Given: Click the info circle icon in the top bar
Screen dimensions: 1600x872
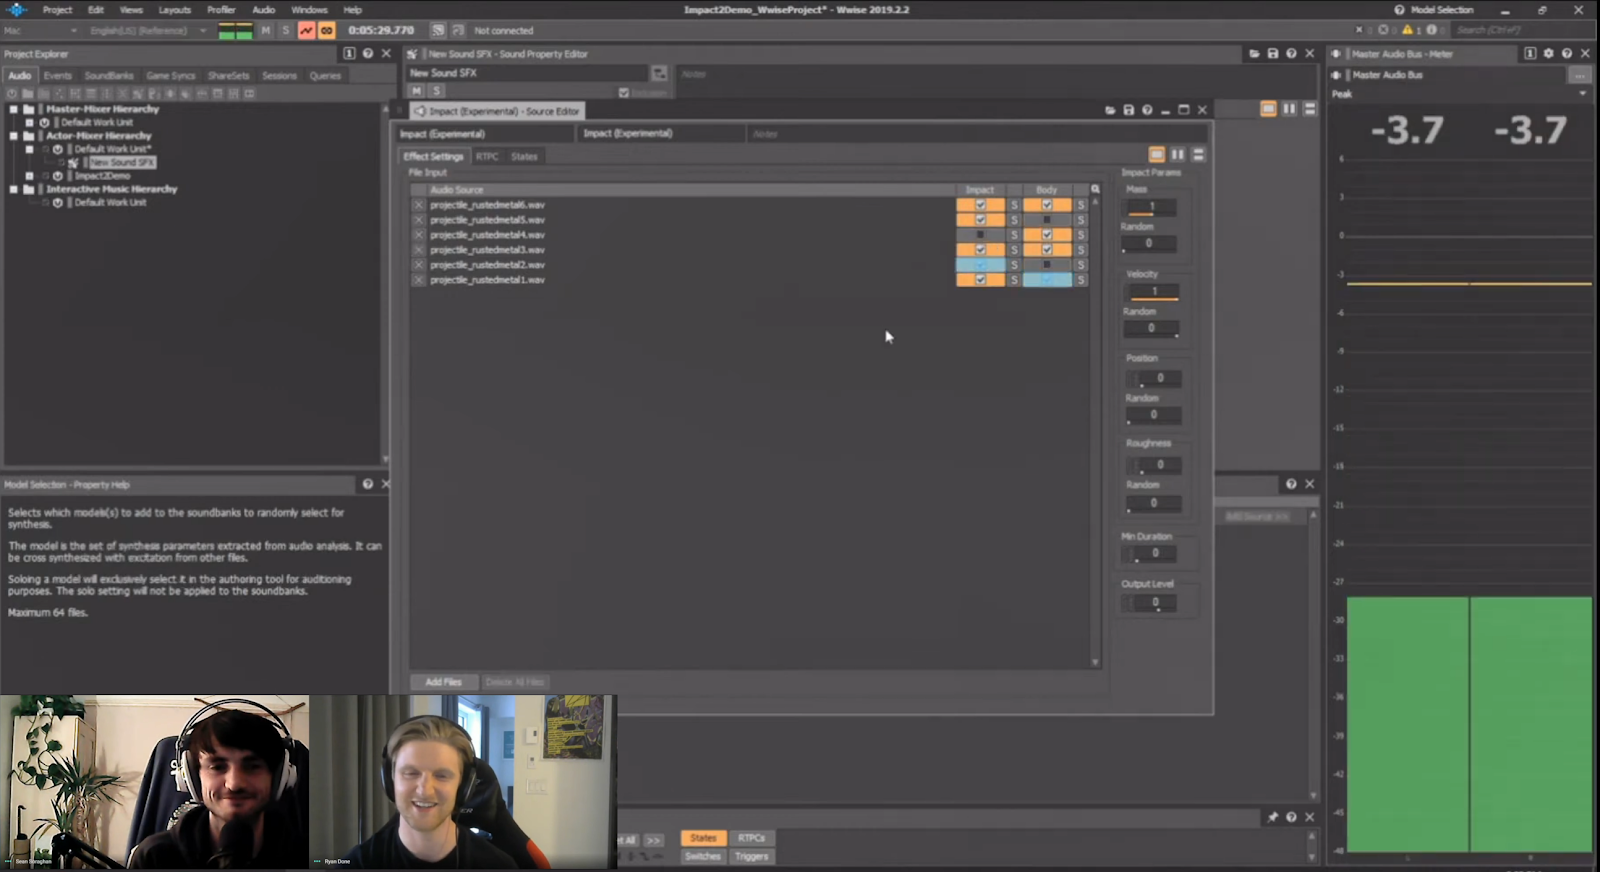Looking at the screenshot, I should point(1432,30).
